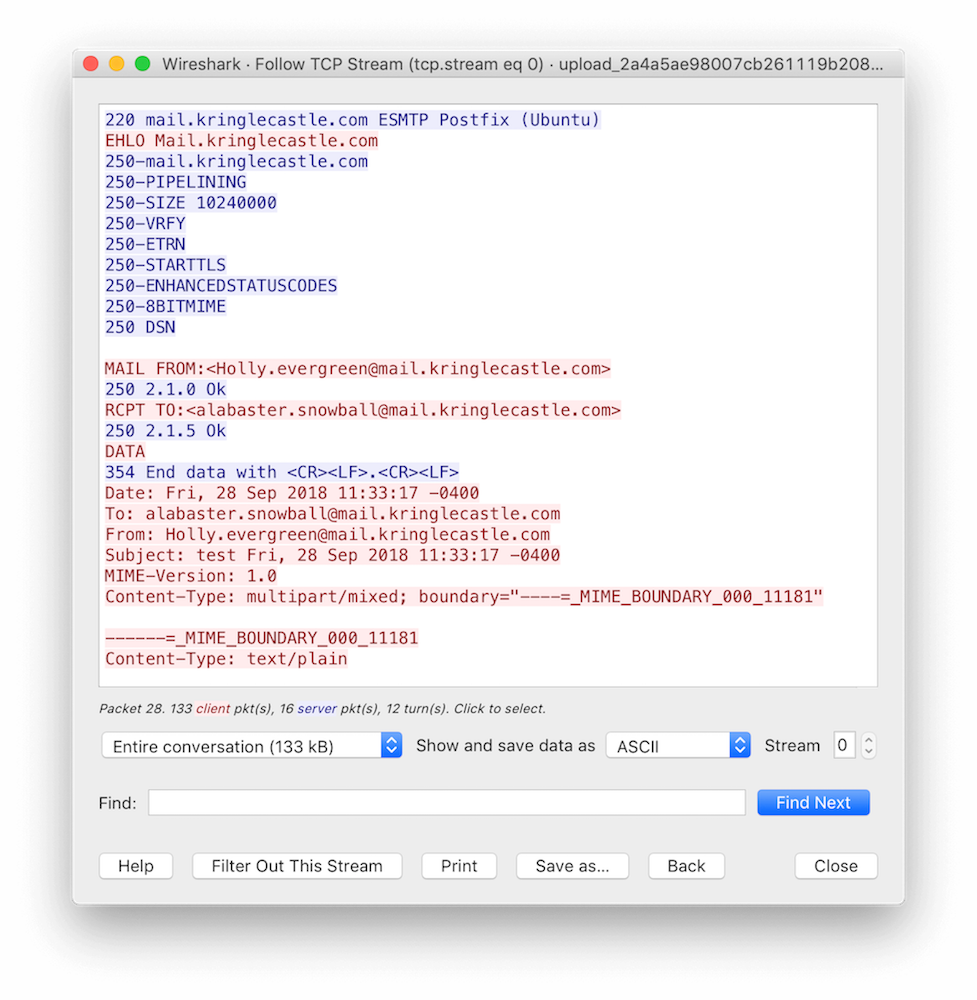977x1000 pixels.
Task: Maximize the window with the green button
Action: [x=143, y=64]
